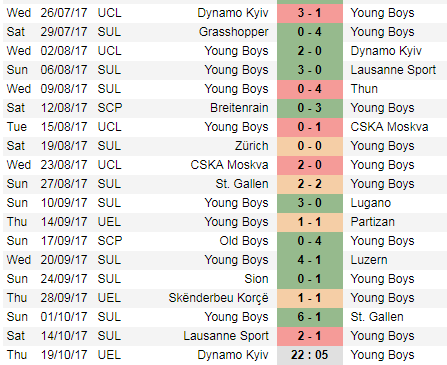The height and width of the screenshot is (365, 447).
Task: Click Sion team name
Action: [256, 279]
